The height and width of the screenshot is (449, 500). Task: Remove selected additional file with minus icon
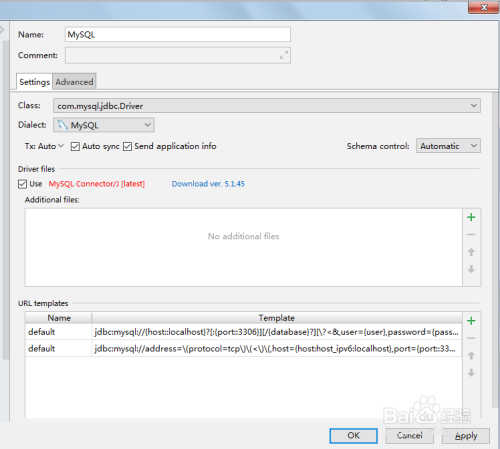pyautogui.click(x=471, y=235)
